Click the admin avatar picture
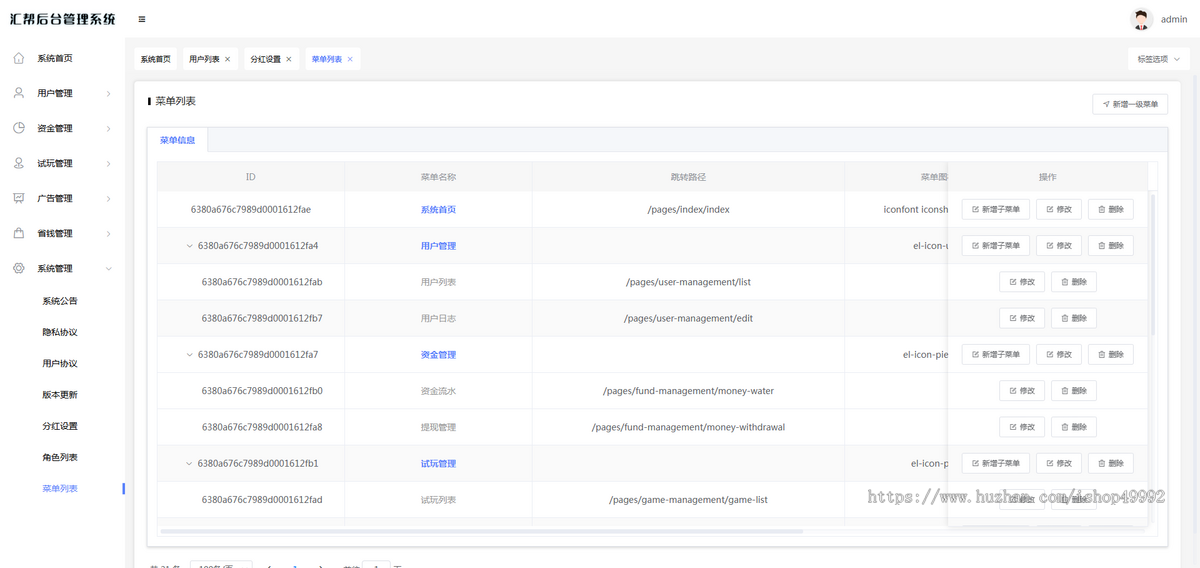The width and height of the screenshot is (1200, 568). (1141, 19)
